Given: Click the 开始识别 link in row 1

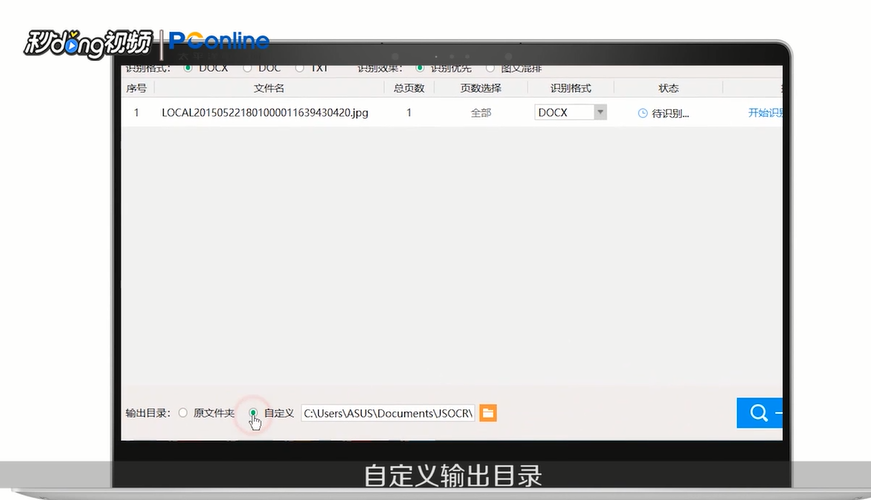Looking at the screenshot, I should pos(765,113).
